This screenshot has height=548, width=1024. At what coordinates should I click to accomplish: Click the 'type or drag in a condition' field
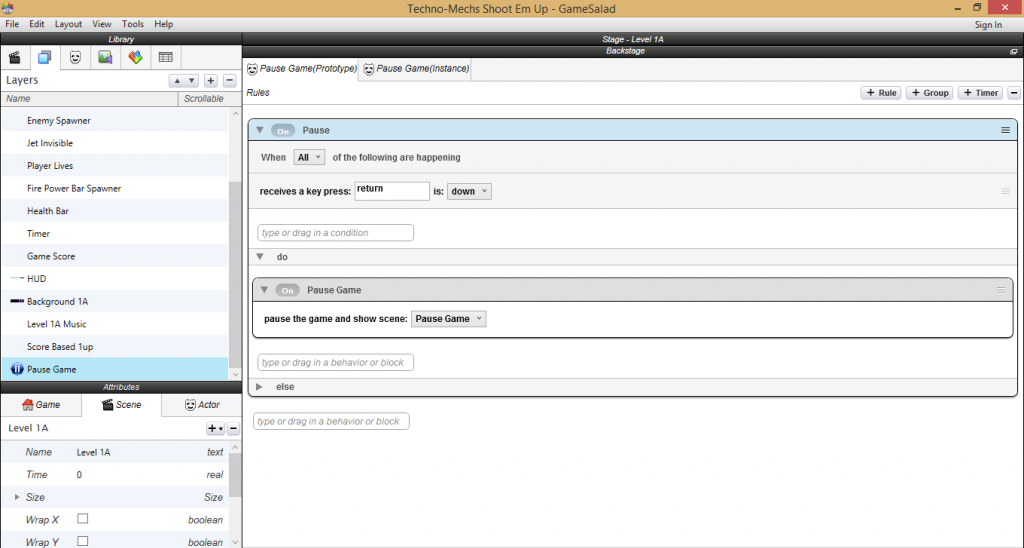[x=335, y=233]
